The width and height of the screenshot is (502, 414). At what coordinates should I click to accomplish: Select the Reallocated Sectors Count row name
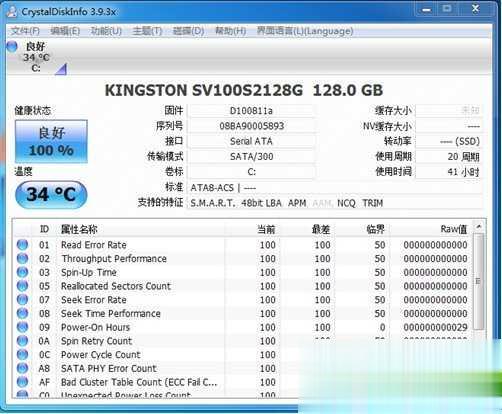point(116,286)
